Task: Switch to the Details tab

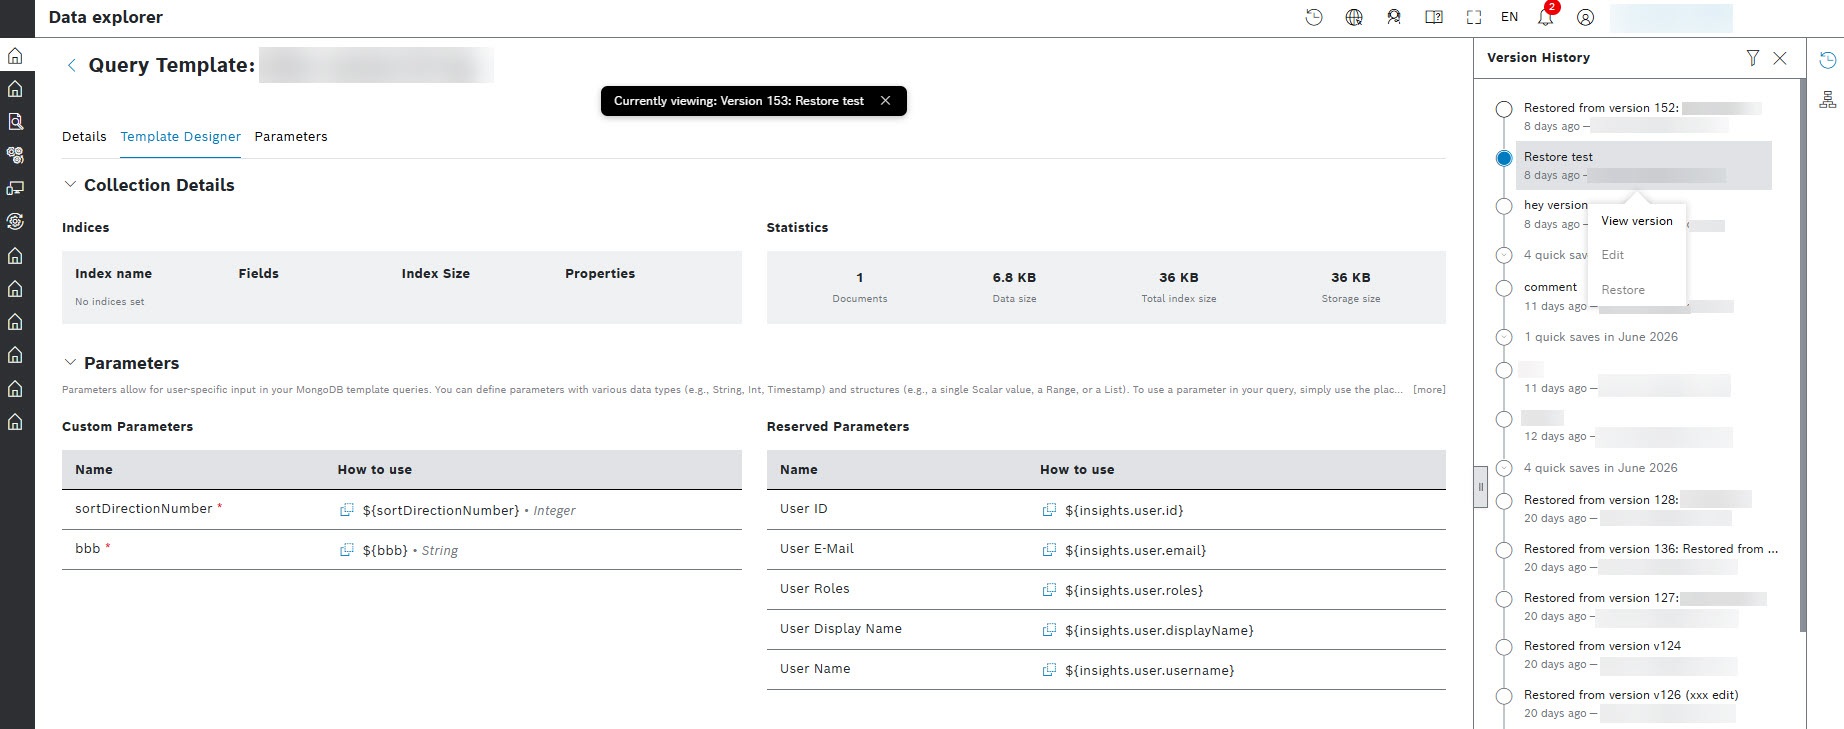Action: point(84,137)
